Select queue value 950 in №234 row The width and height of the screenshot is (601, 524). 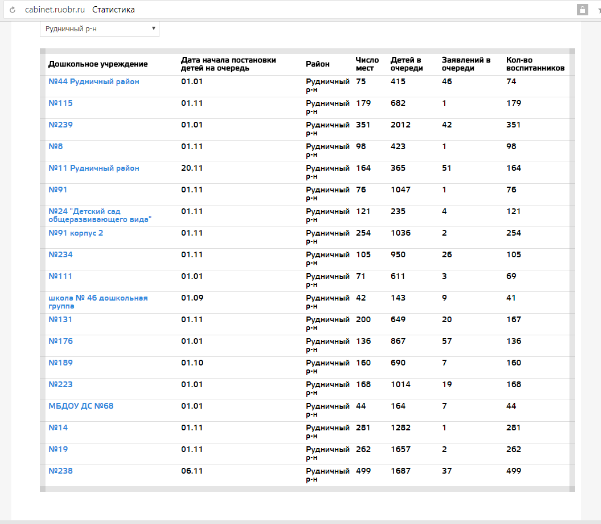398,254
